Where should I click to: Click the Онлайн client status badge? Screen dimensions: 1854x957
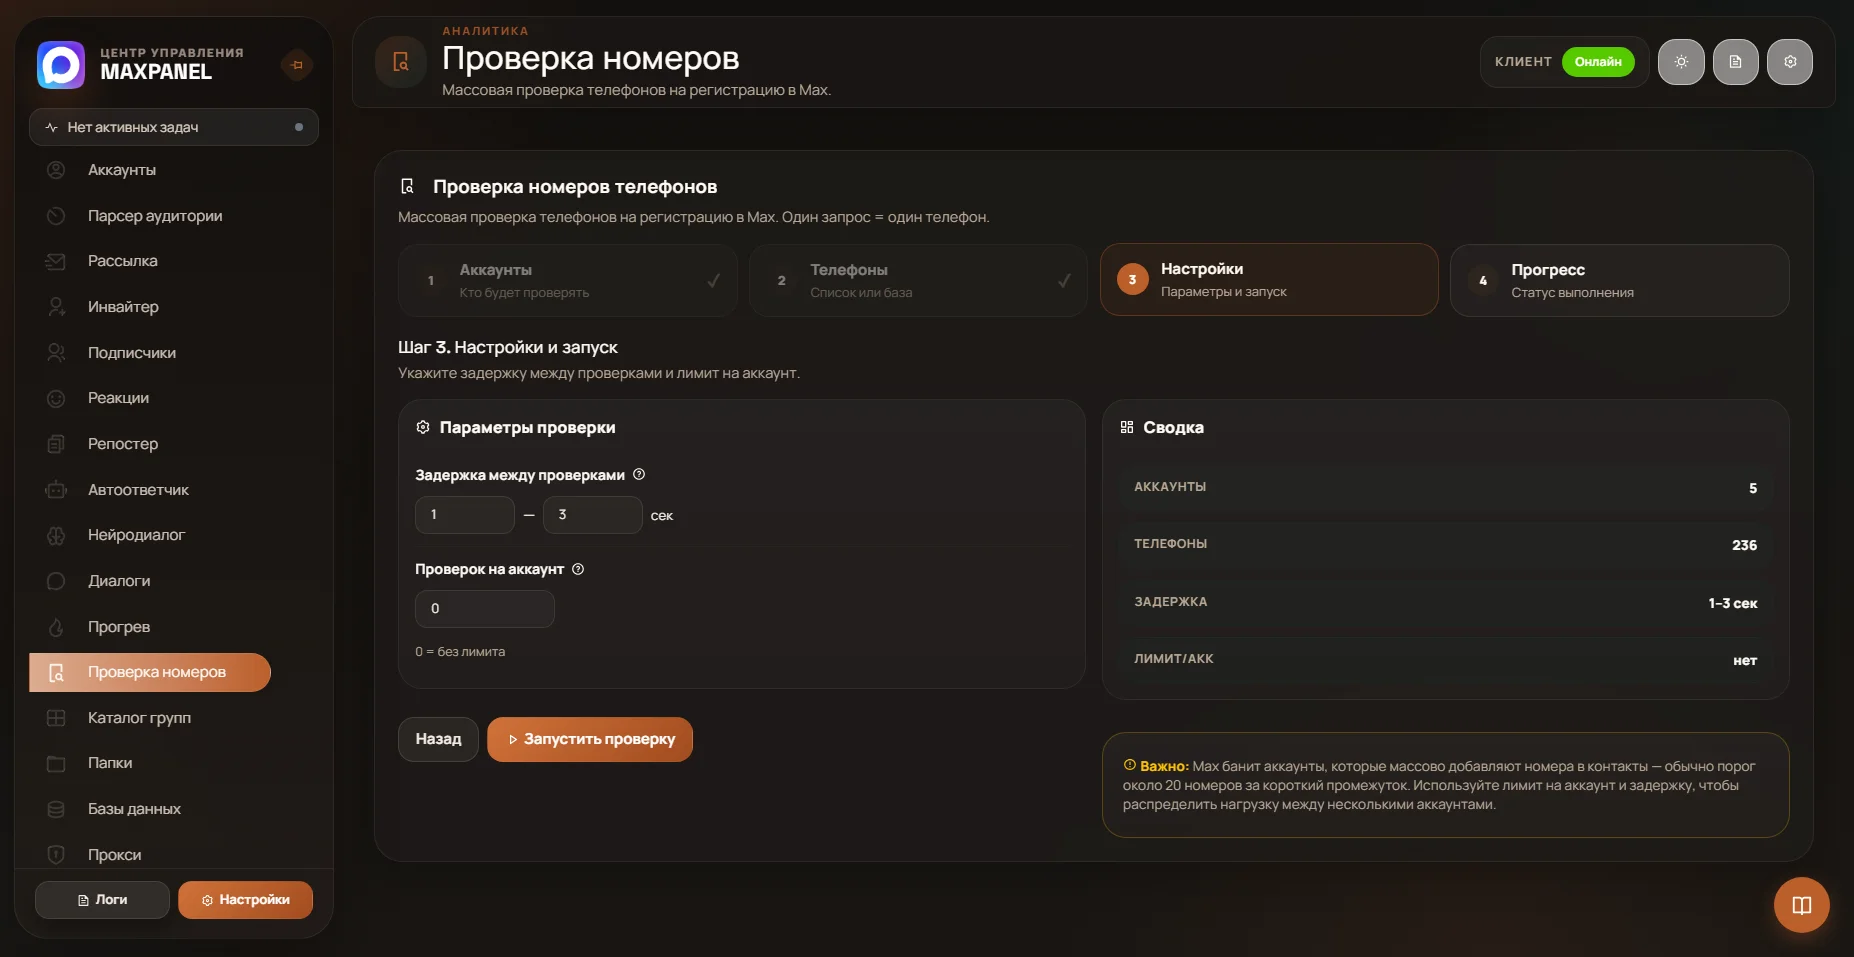pyautogui.click(x=1598, y=62)
